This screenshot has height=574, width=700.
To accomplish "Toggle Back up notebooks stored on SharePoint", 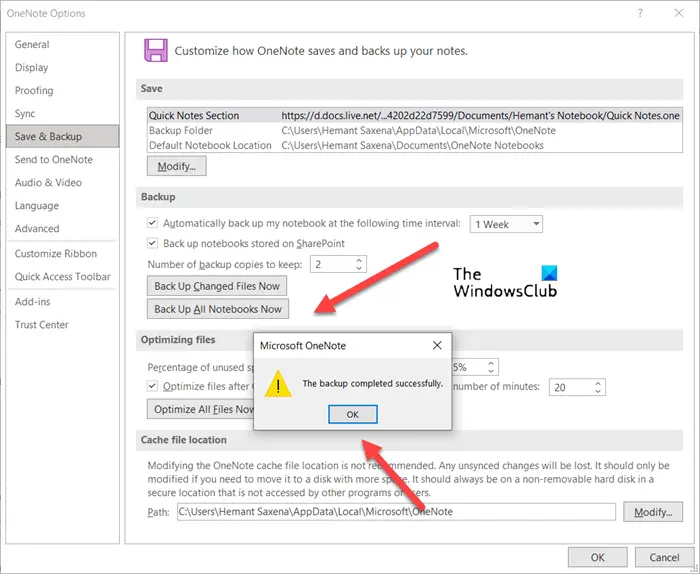I will pos(153,243).
